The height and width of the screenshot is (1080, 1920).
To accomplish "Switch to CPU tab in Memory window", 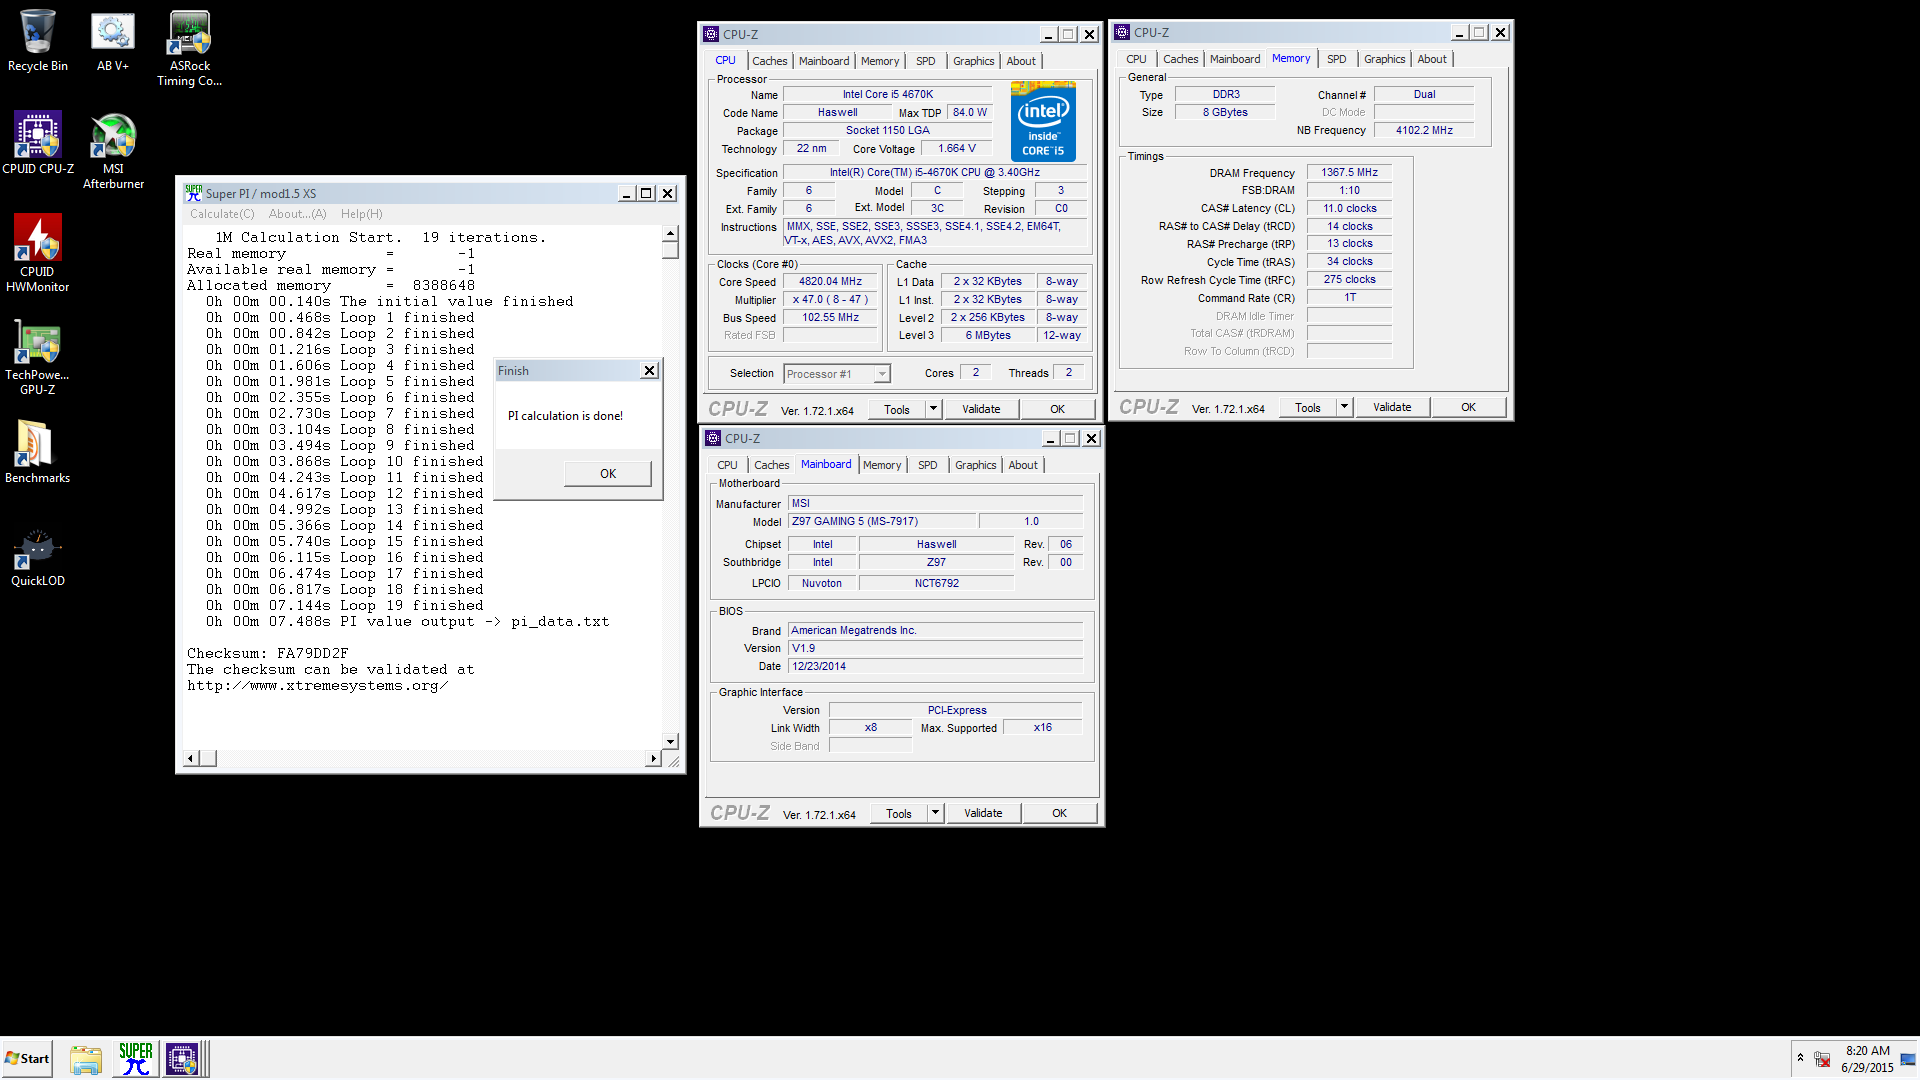I will tap(1136, 59).
